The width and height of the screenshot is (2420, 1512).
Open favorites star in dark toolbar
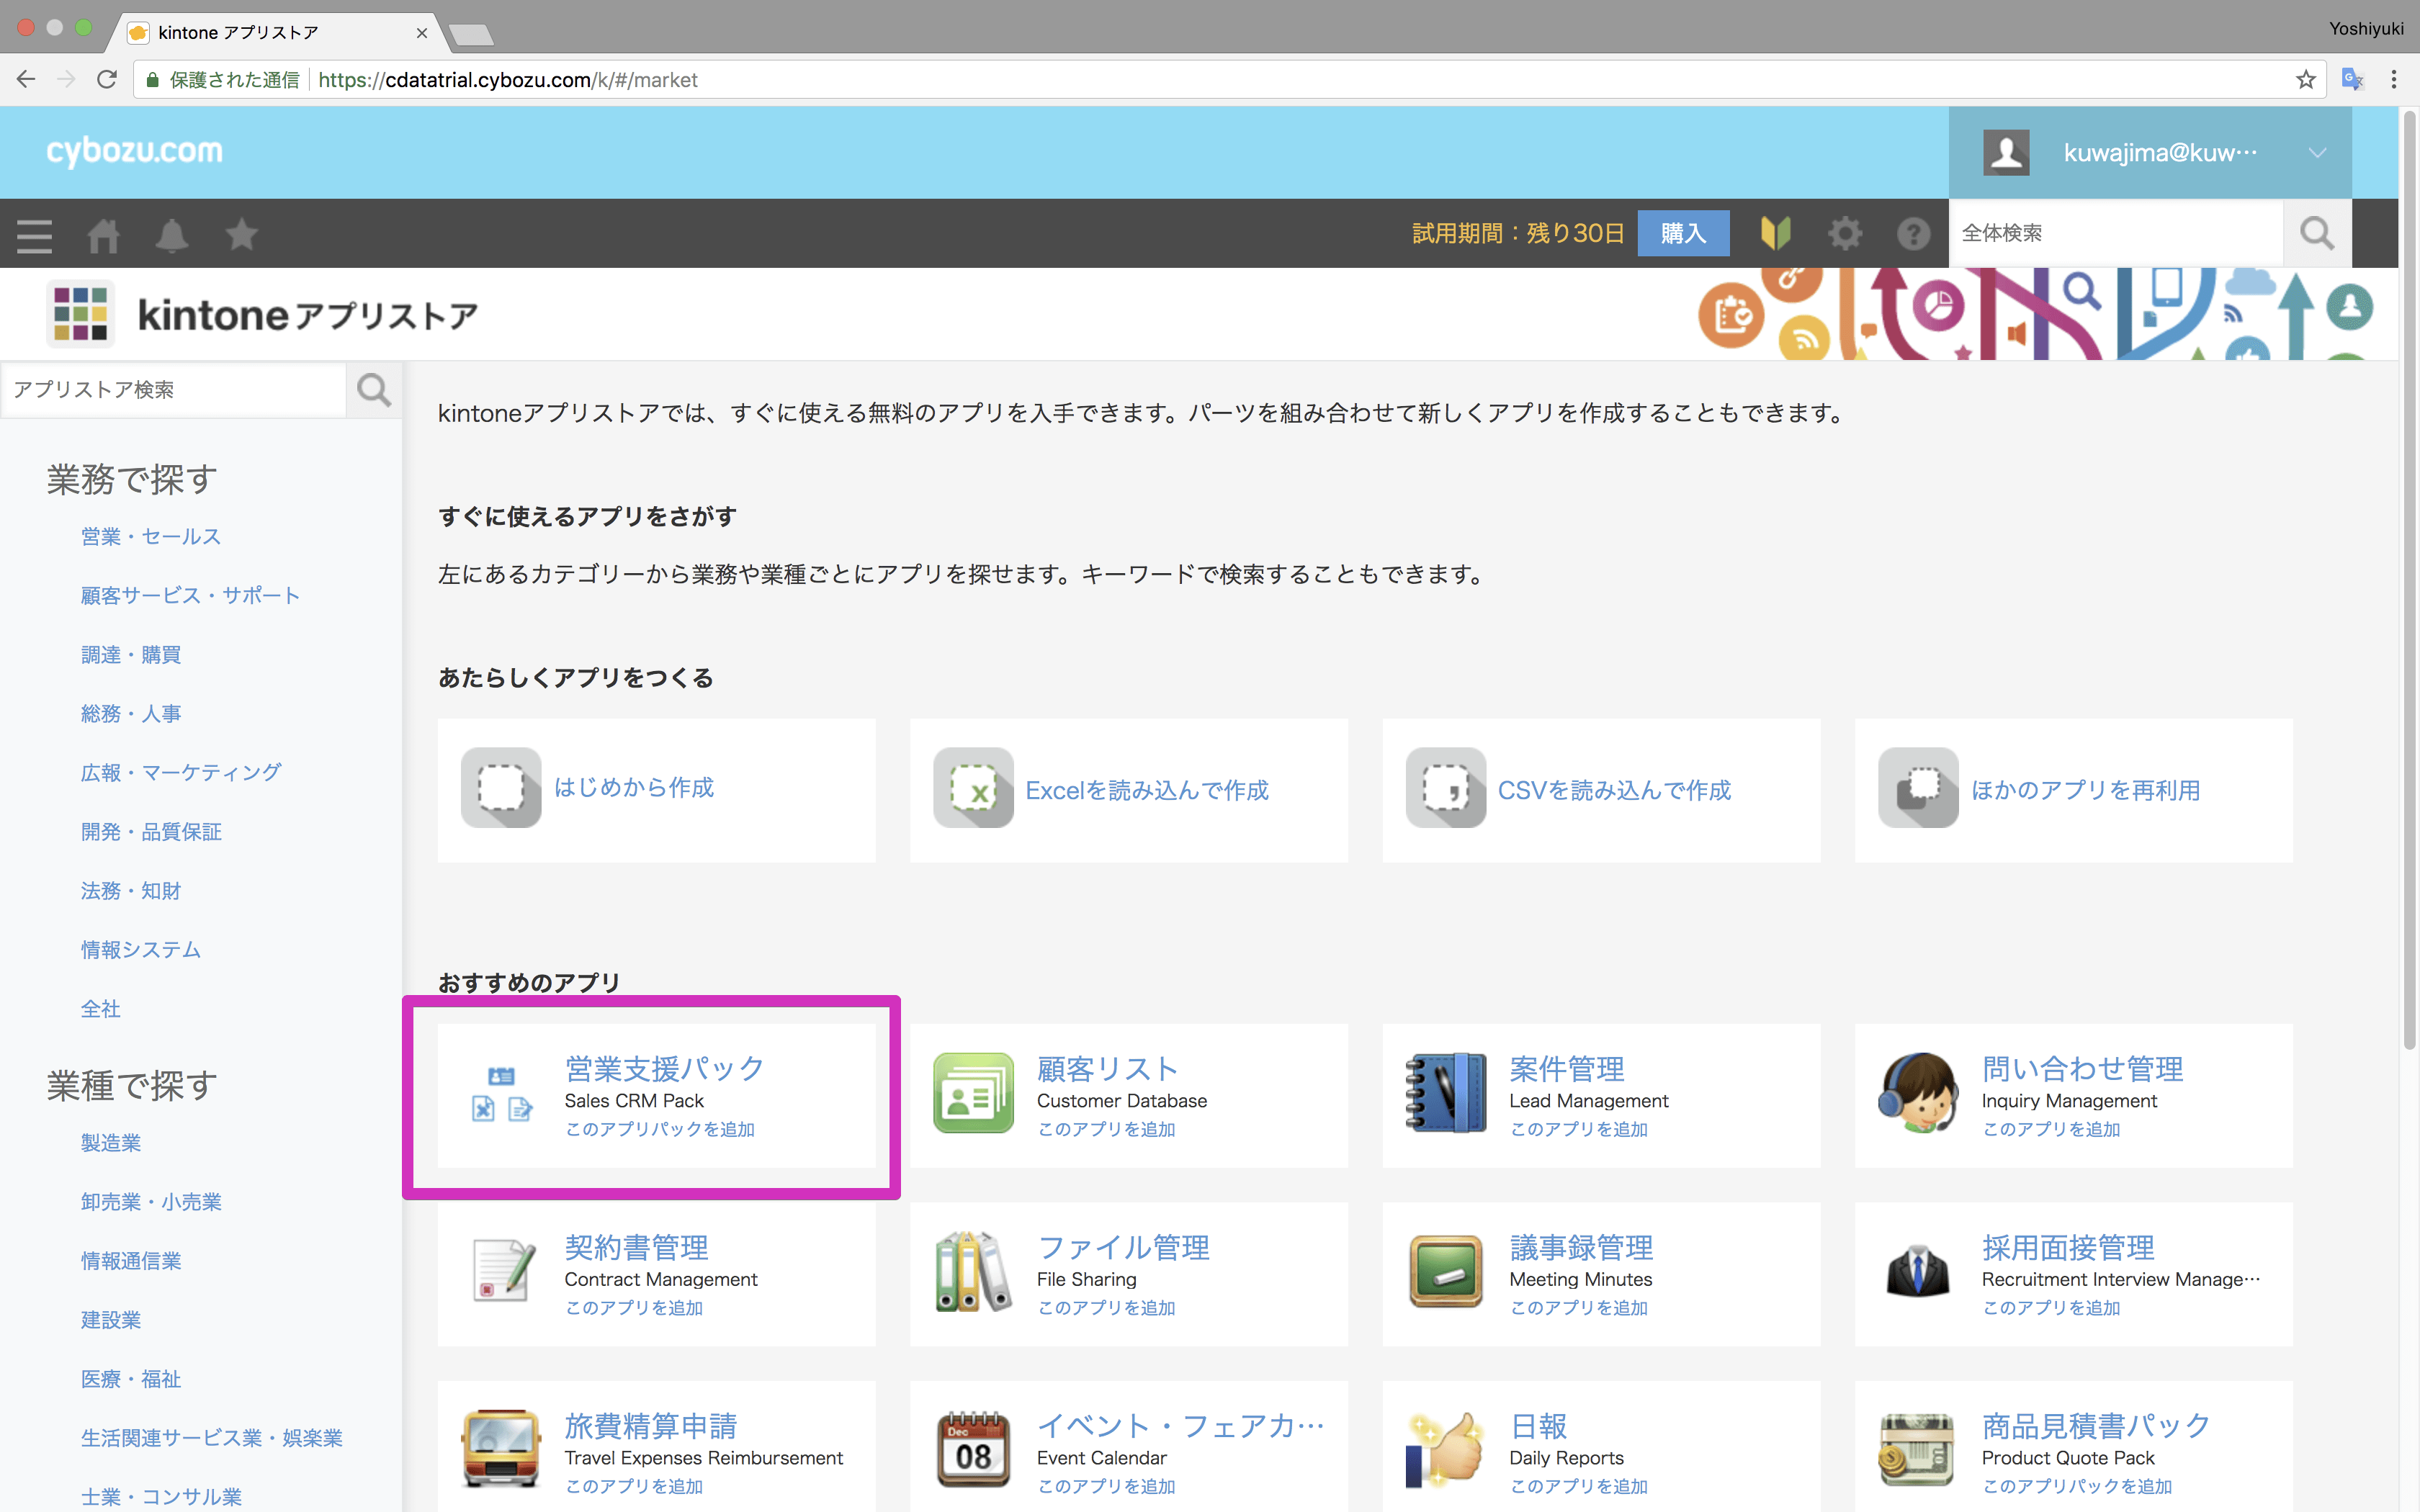tap(241, 235)
